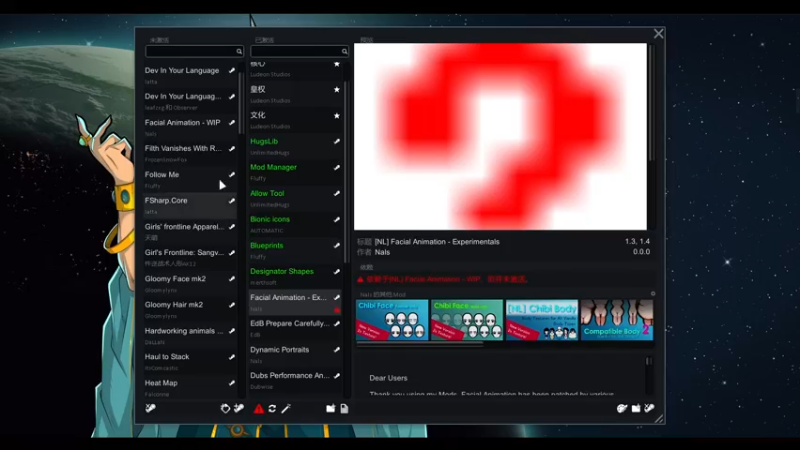This screenshot has width=800, height=450.
Task: Click the wrench icon on the Follow Me row
Action: pos(232,174)
